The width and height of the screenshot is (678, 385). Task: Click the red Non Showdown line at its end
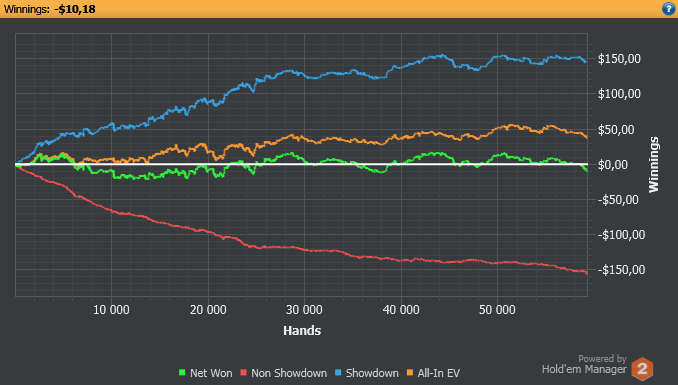click(x=586, y=273)
